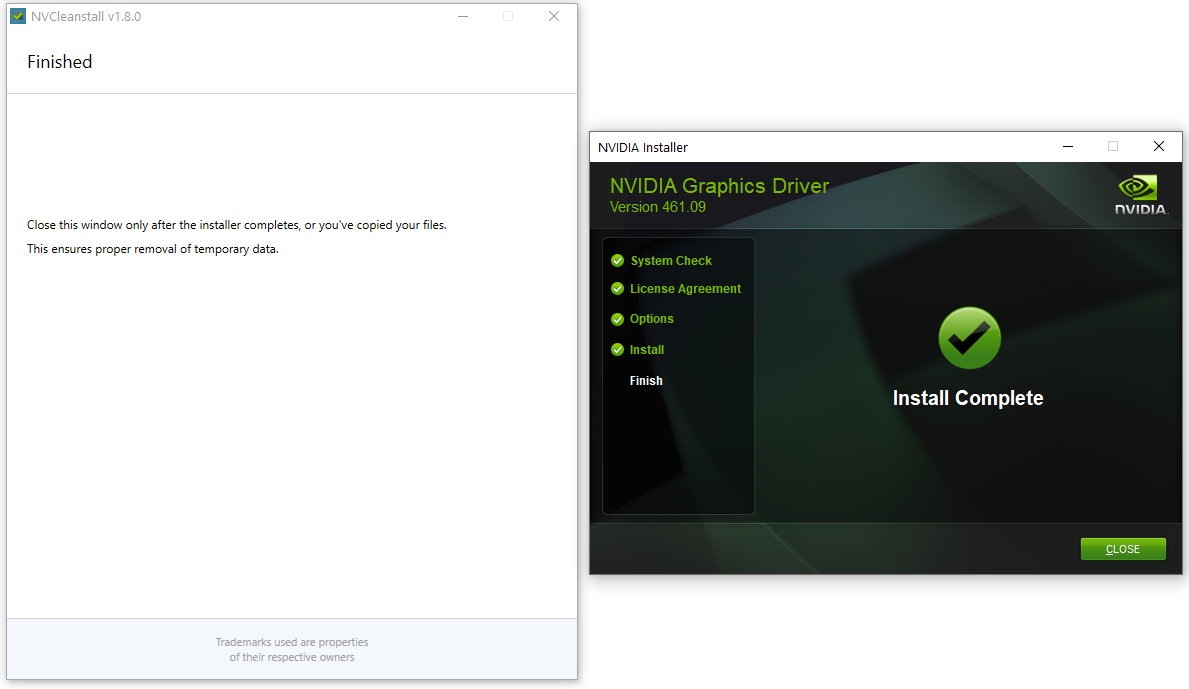1189x689 pixels.
Task: Click the large green Install Complete checkmark
Action: click(969, 338)
